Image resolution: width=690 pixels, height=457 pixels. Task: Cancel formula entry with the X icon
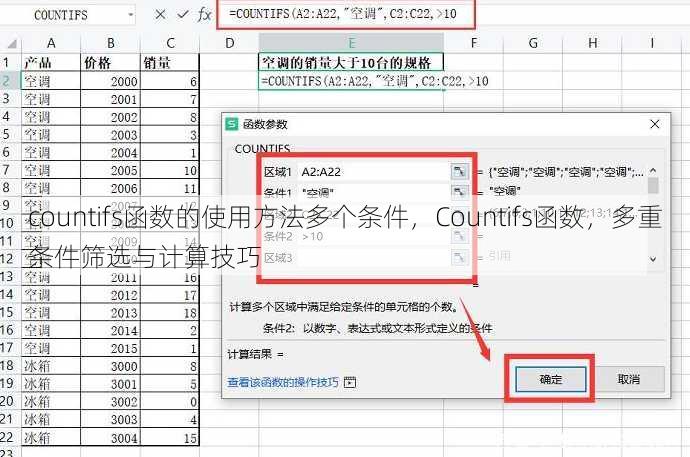pyautogui.click(x=161, y=15)
